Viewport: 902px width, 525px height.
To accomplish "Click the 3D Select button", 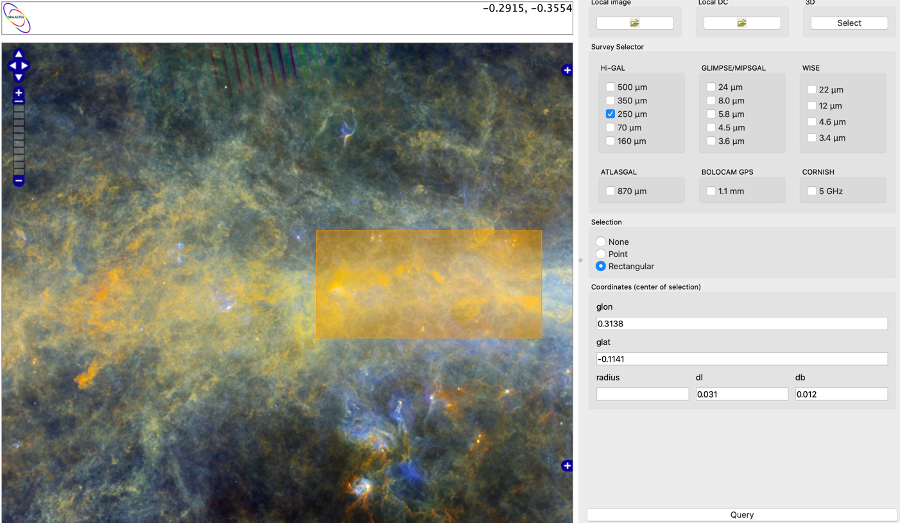I will [849, 23].
